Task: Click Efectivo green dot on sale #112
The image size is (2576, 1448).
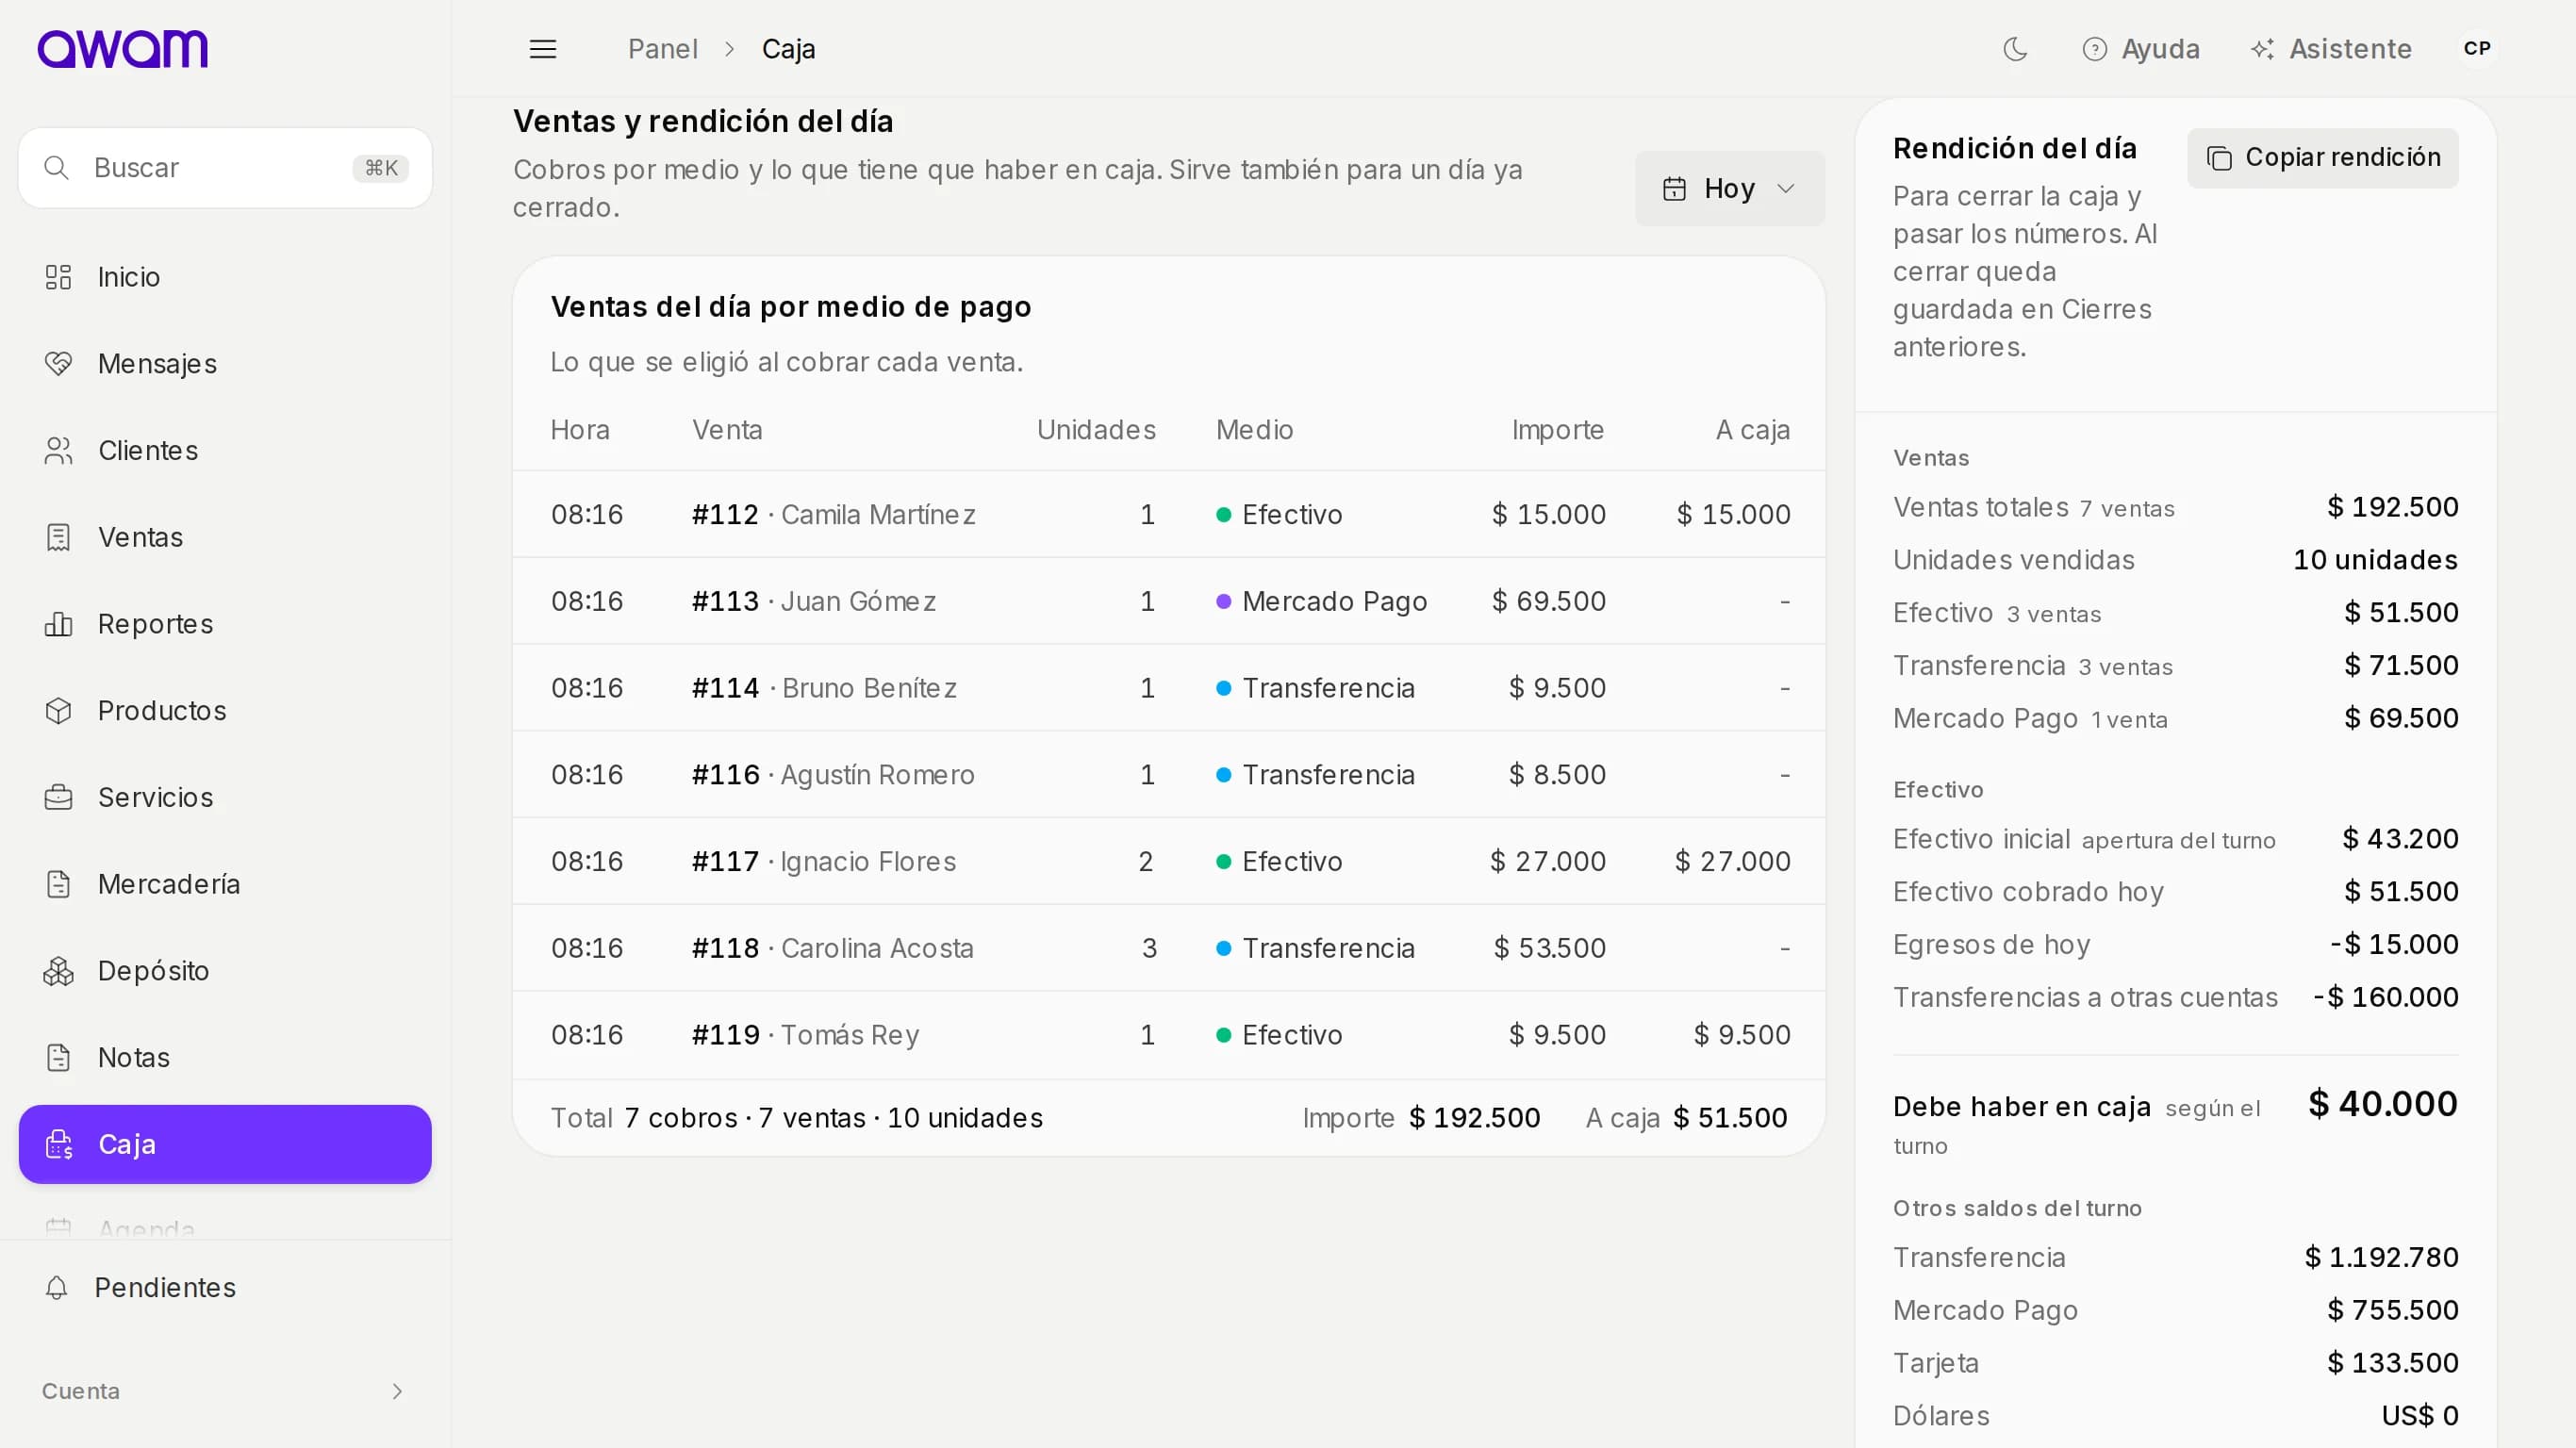Action: pyautogui.click(x=1223, y=514)
